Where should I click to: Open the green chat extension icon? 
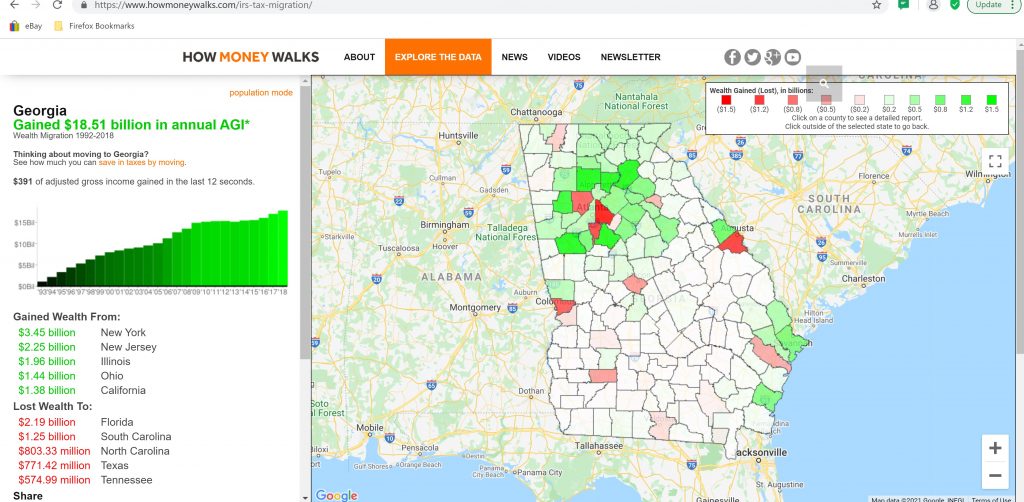click(904, 4)
